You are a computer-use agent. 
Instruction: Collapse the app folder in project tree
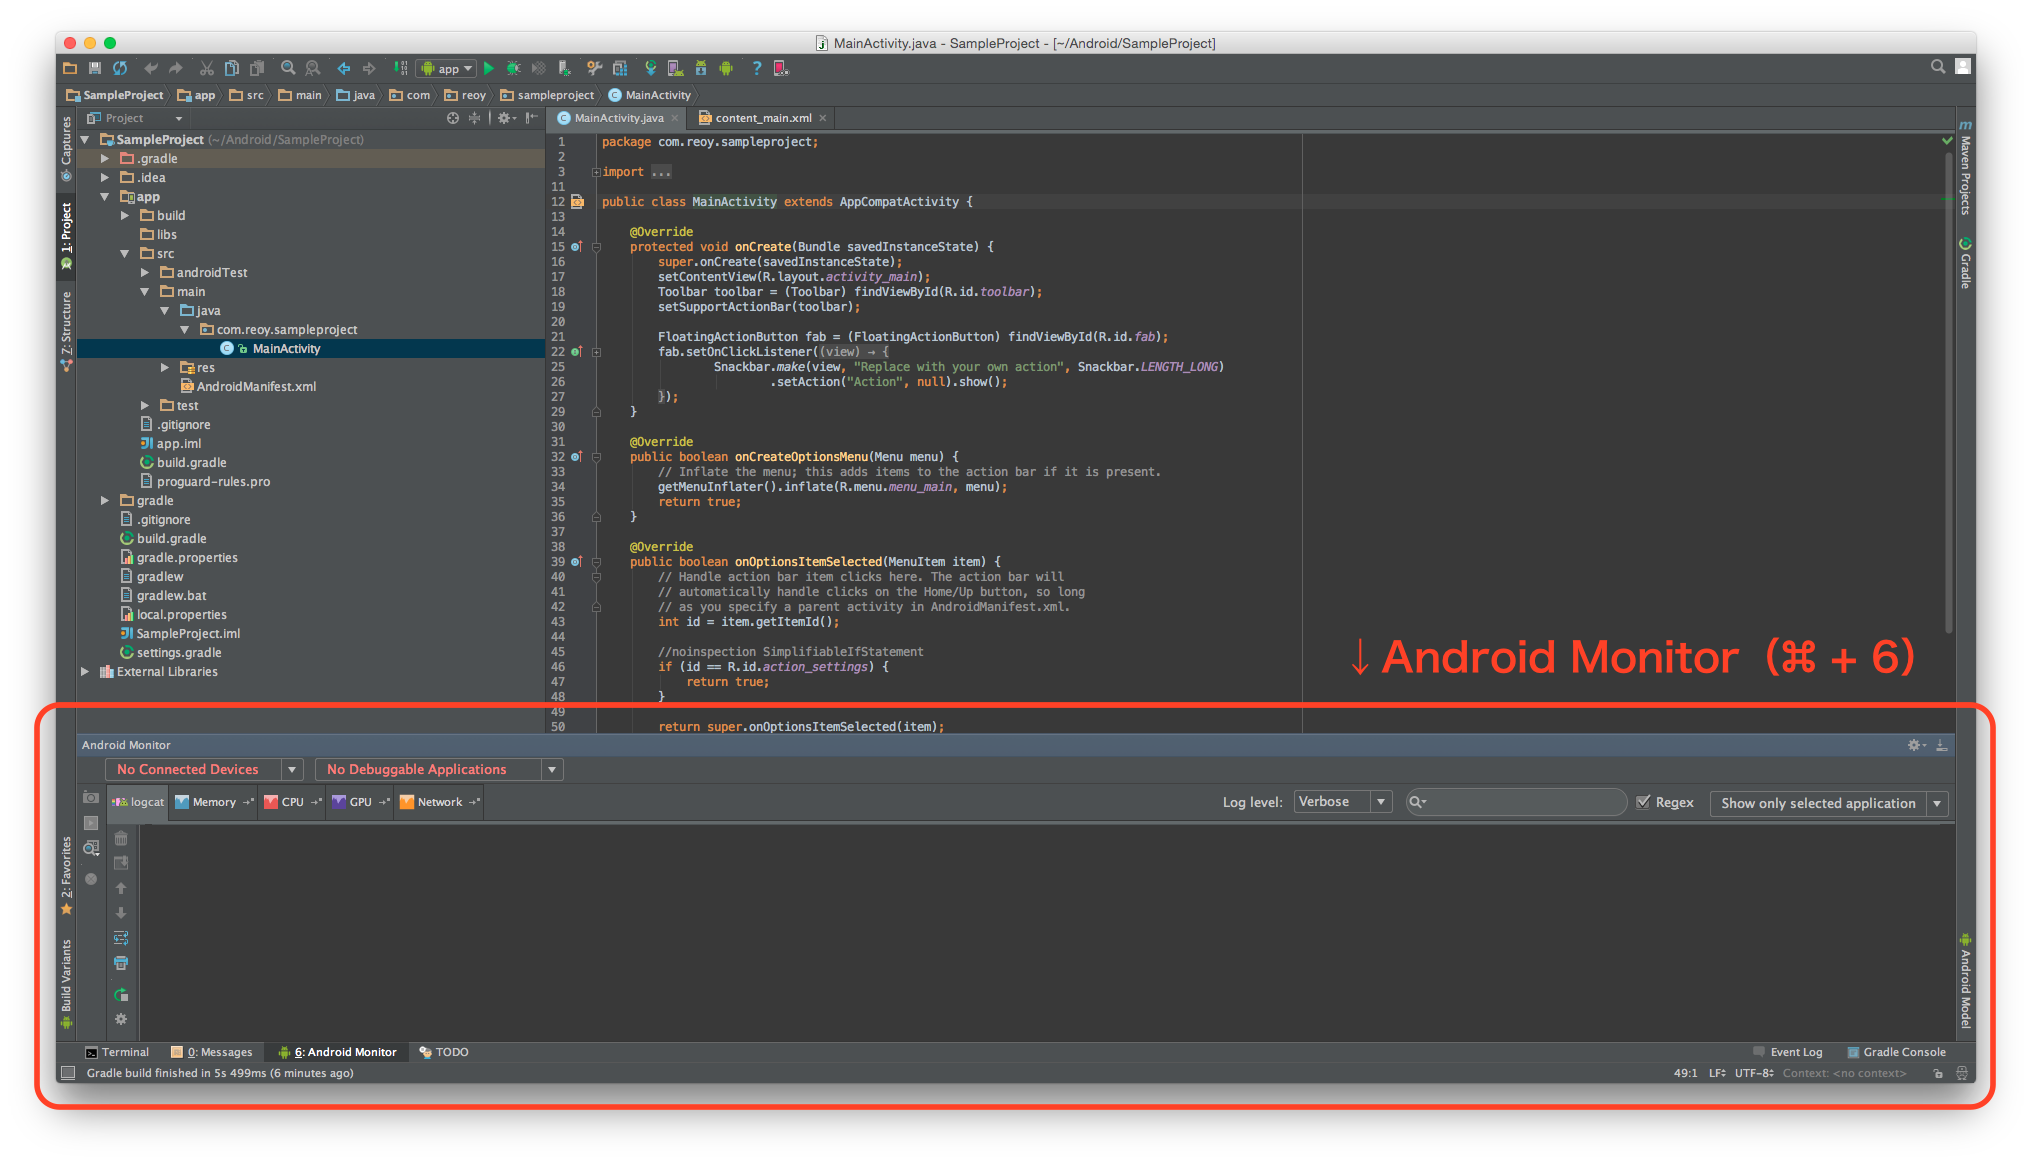[x=105, y=197]
